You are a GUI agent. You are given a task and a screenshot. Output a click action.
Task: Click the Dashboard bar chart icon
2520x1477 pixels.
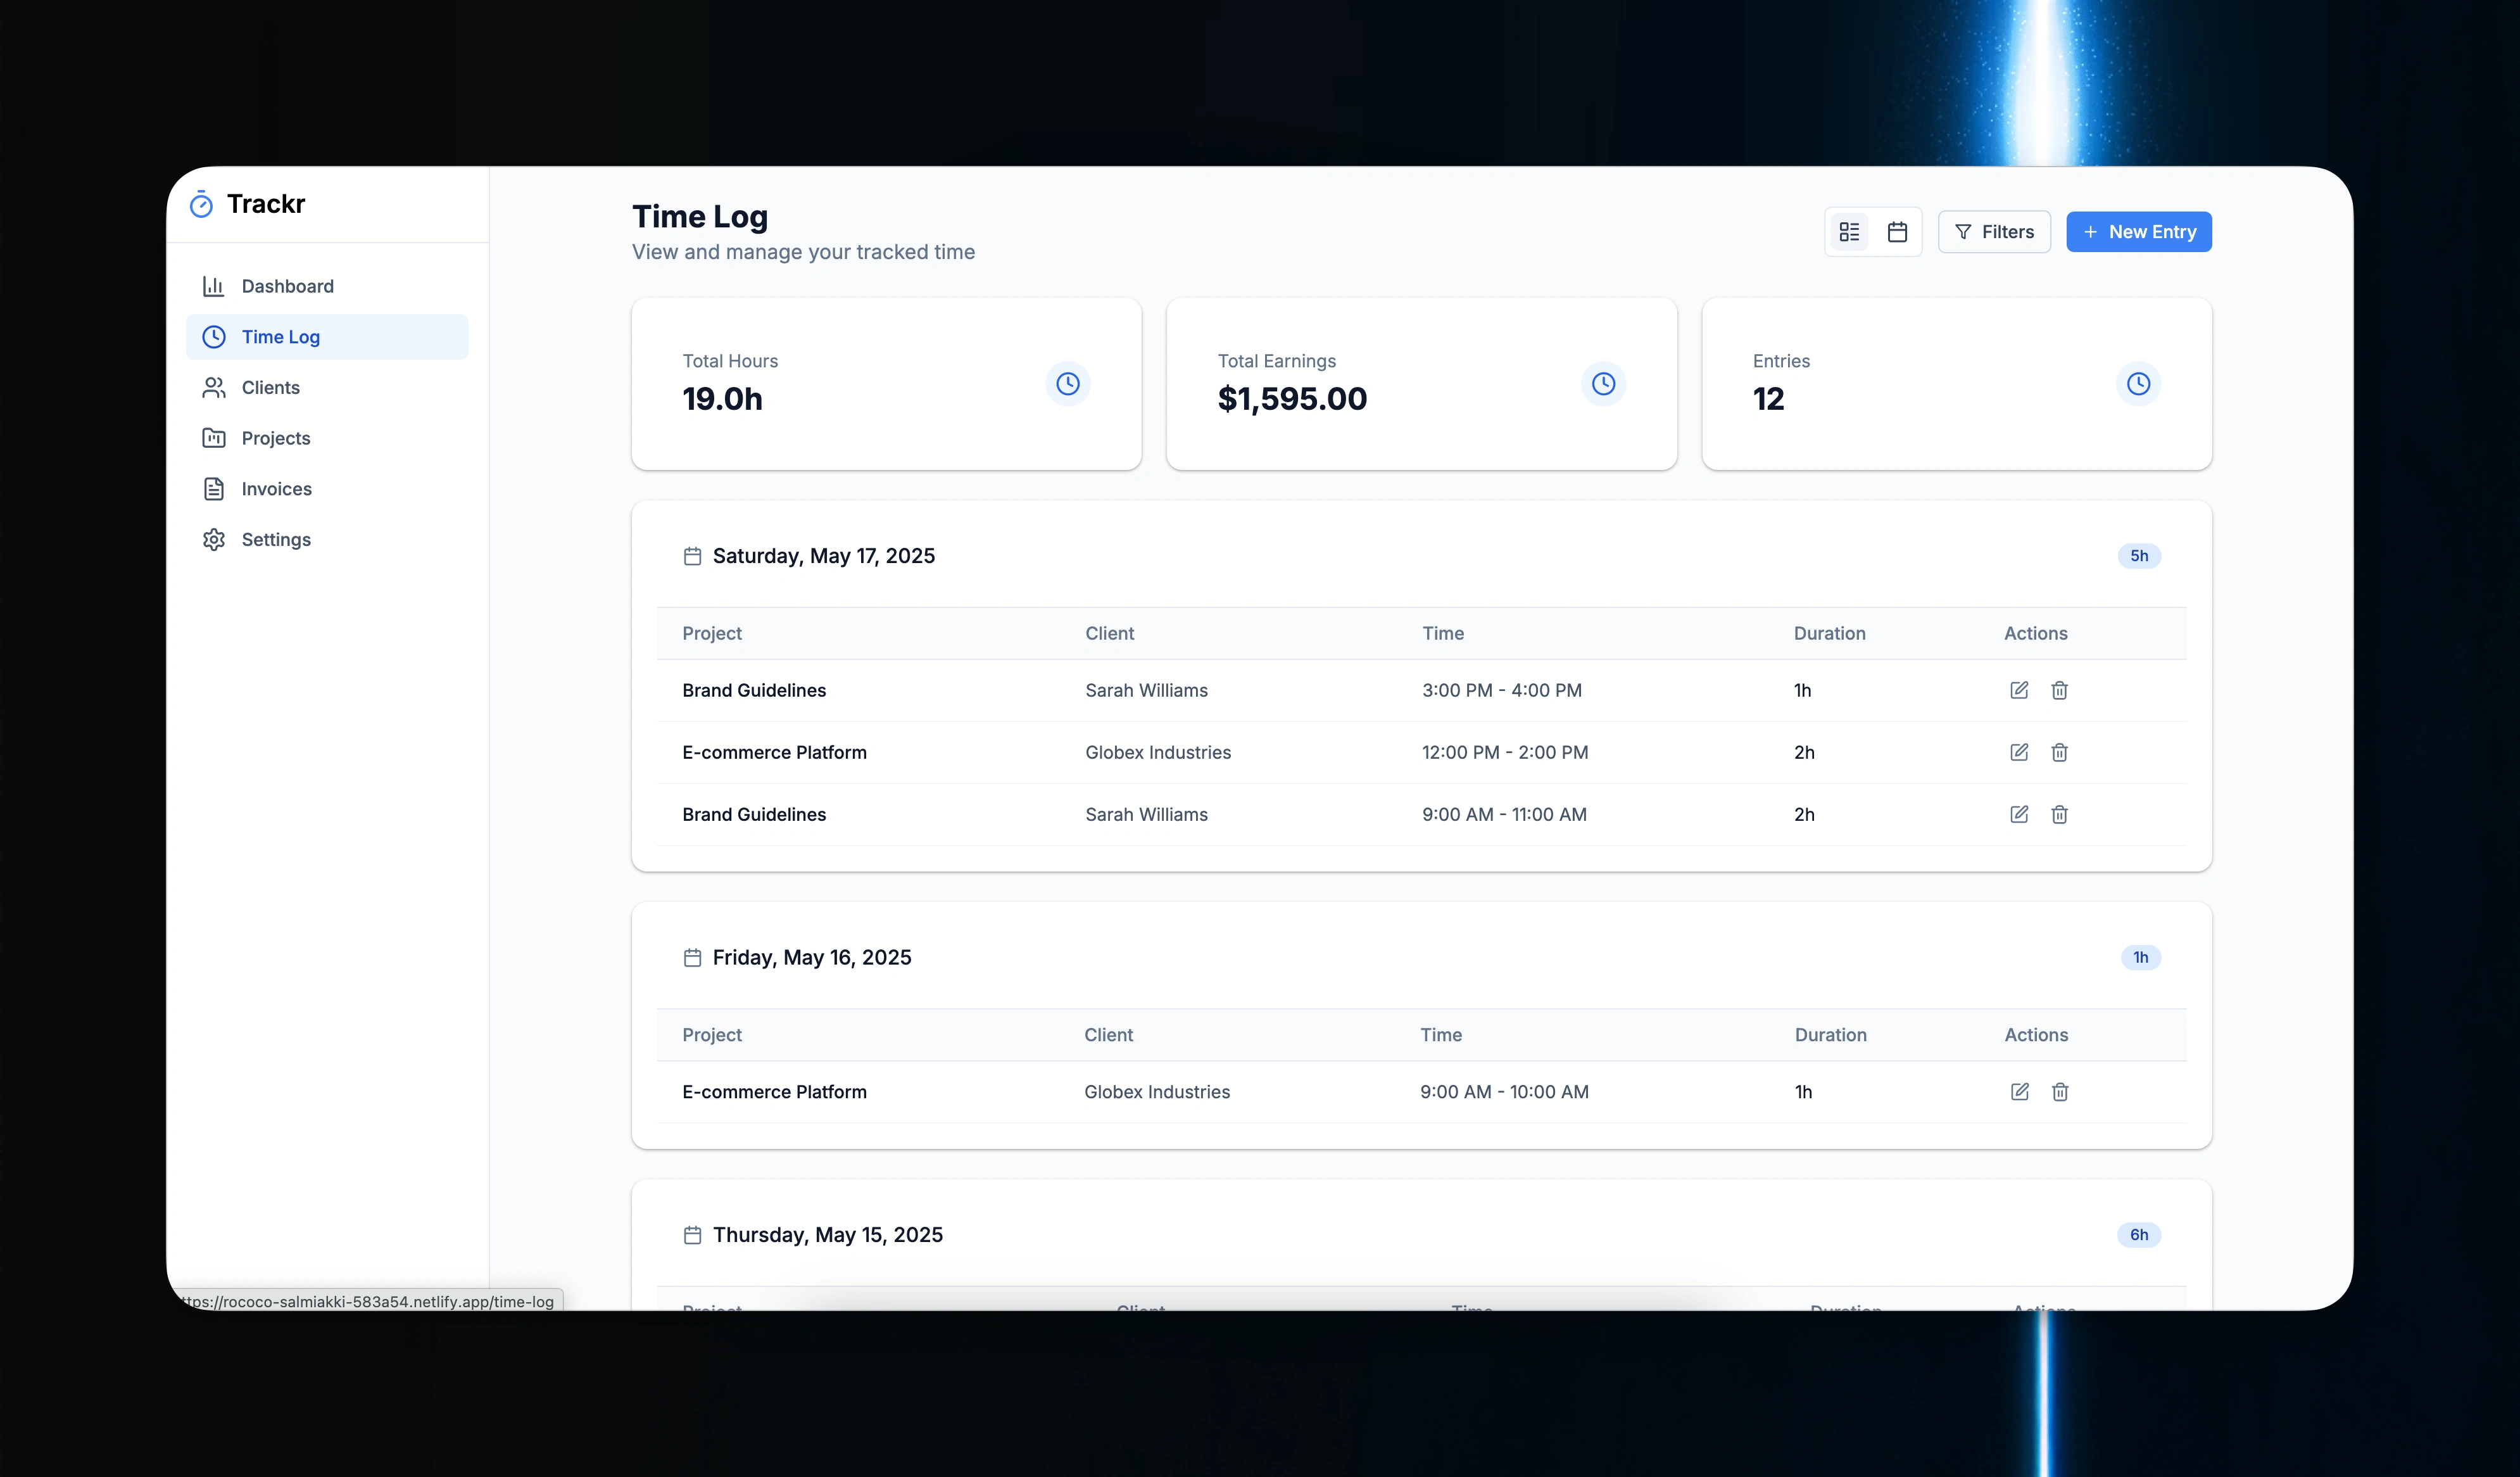(213, 286)
